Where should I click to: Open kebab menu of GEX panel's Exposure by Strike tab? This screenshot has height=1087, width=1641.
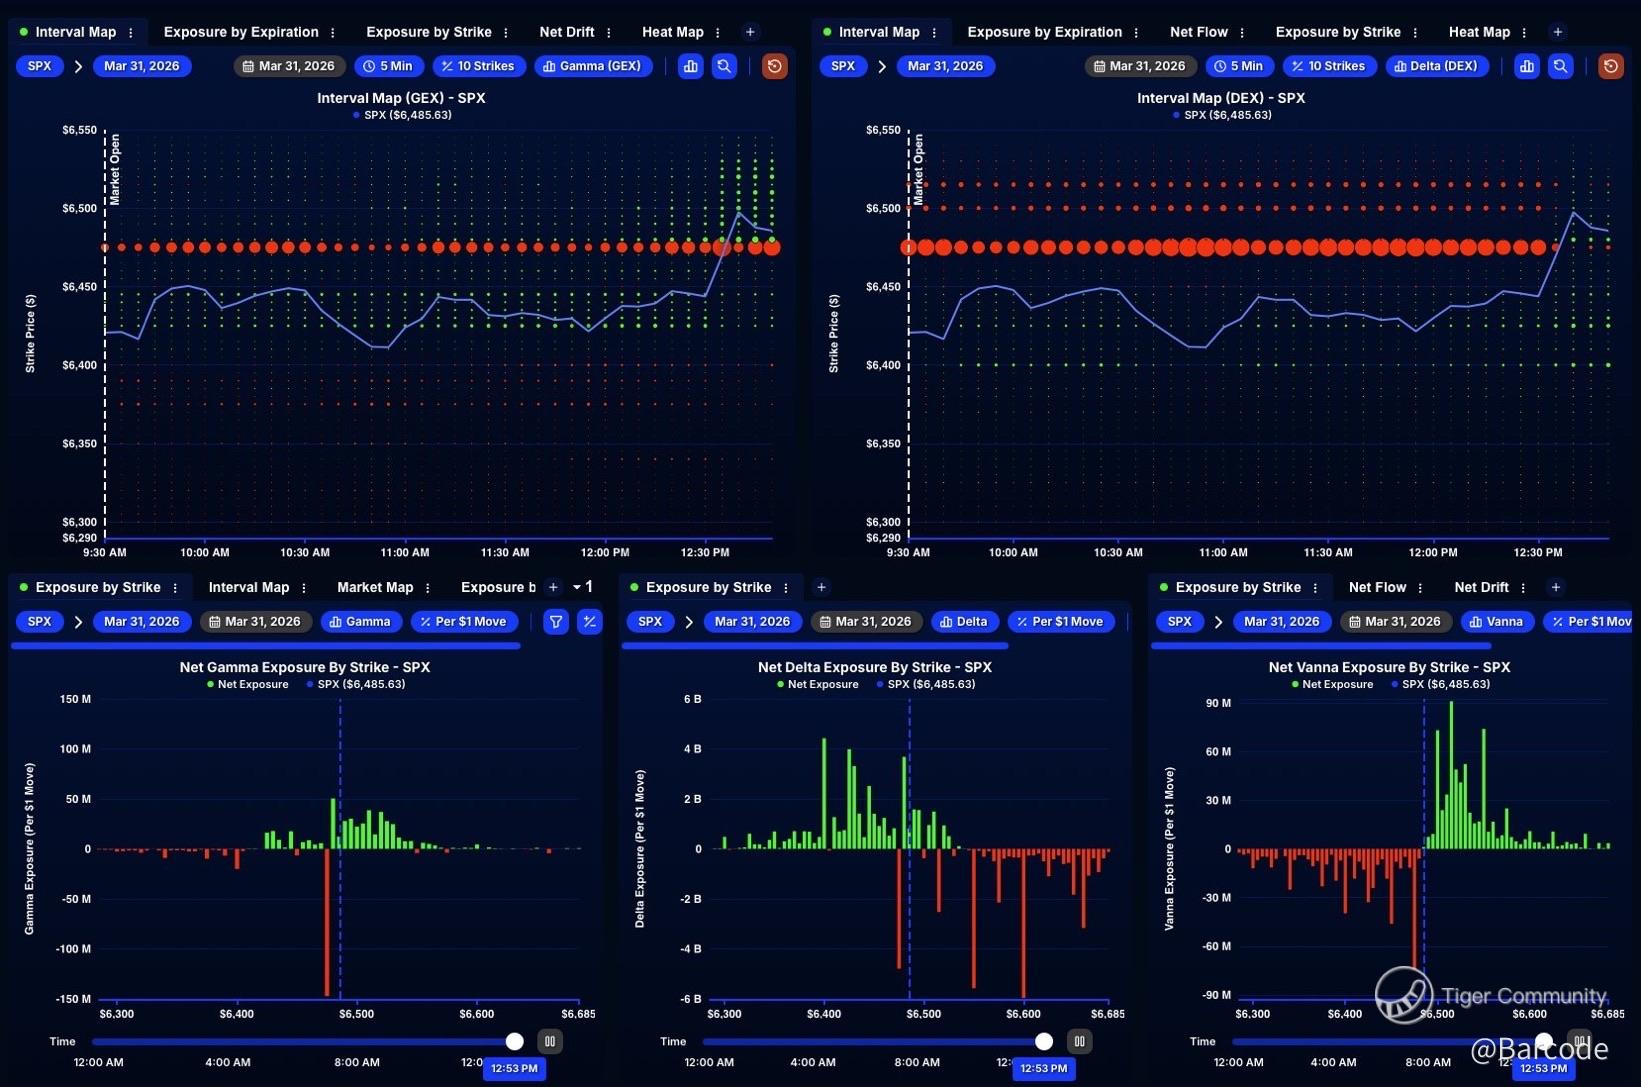tap(506, 32)
